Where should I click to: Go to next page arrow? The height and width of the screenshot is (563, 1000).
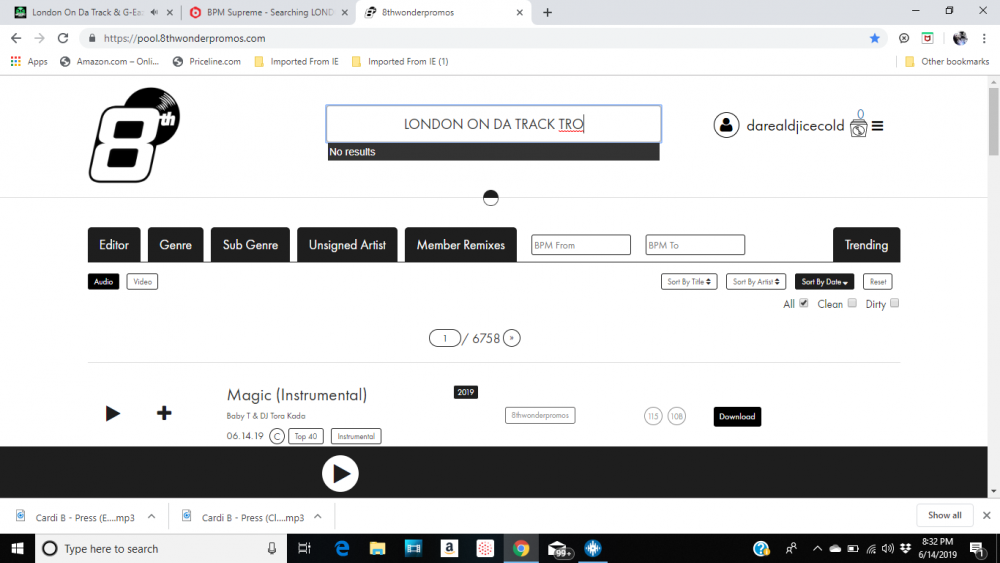click(x=512, y=338)
